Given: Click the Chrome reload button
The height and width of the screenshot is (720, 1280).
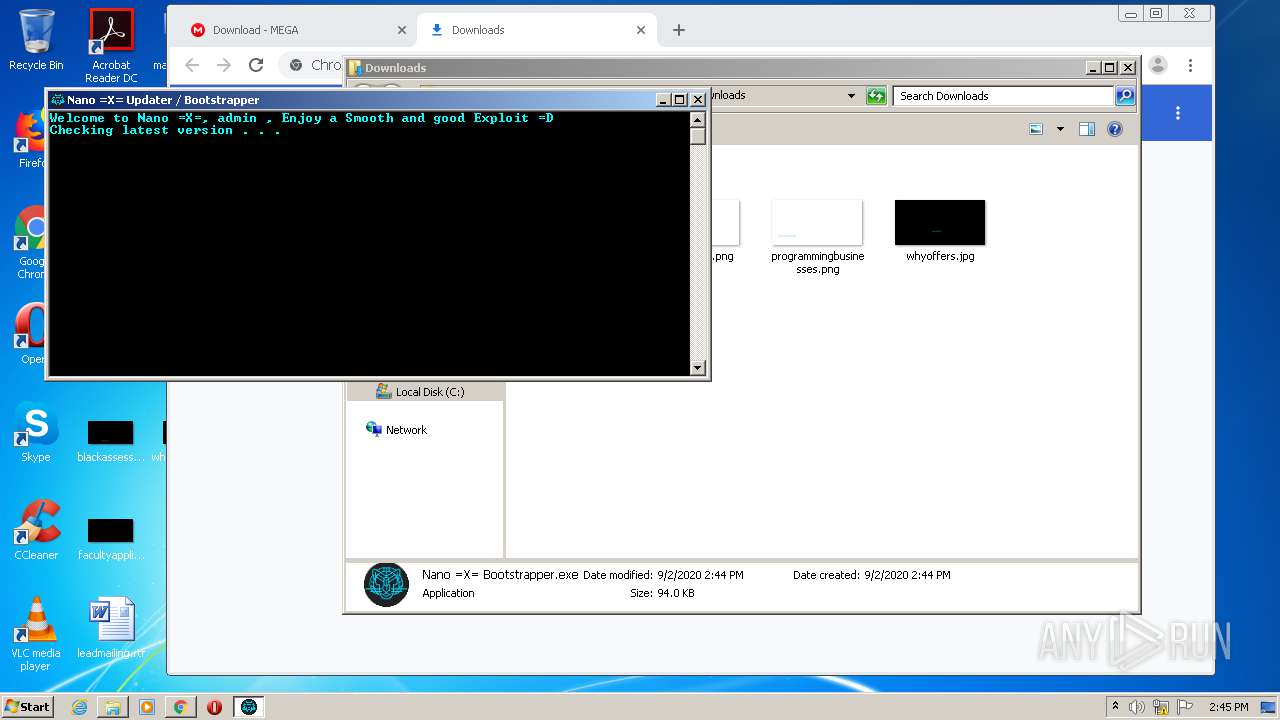Looking at the screenshot, I should pos(256,65).
